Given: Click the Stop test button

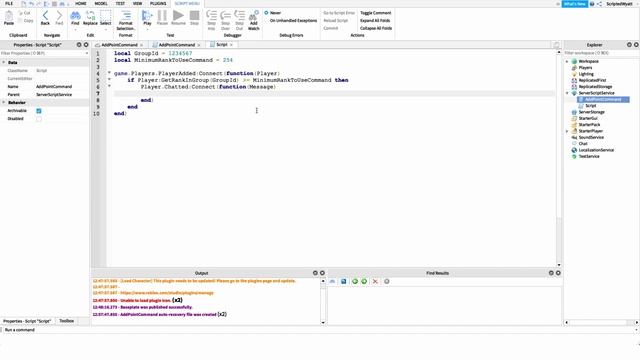Looking at the screenshot, I should [x=194, y=18].
